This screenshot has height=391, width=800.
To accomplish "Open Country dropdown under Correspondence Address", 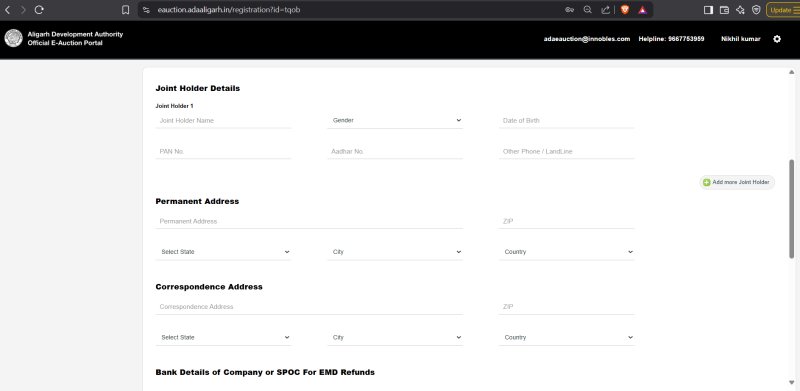I will click(x=567, y=337).
